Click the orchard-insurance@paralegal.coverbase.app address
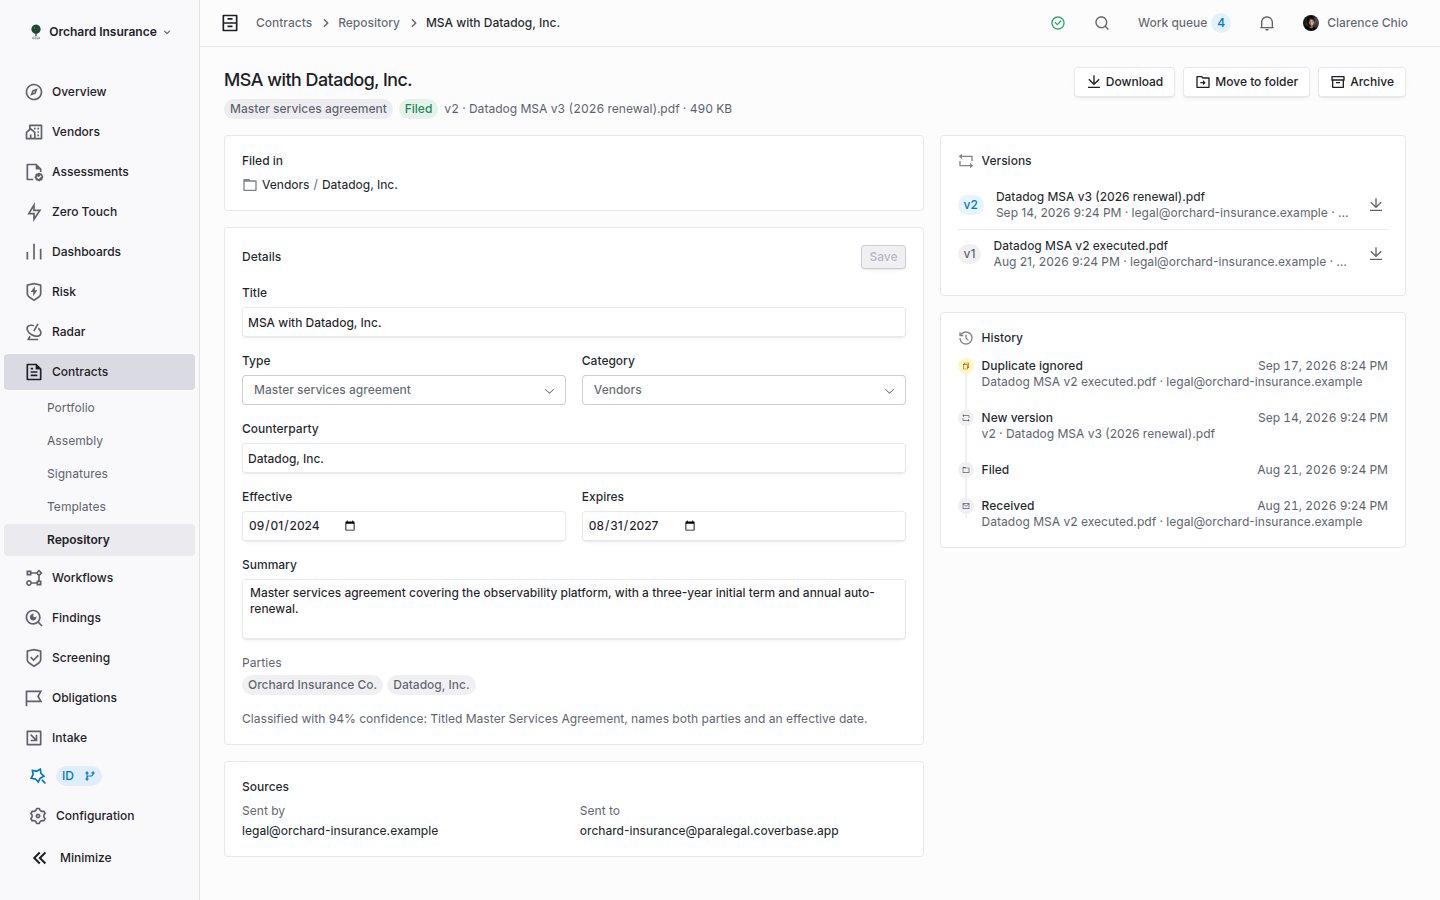 point(709,831)
